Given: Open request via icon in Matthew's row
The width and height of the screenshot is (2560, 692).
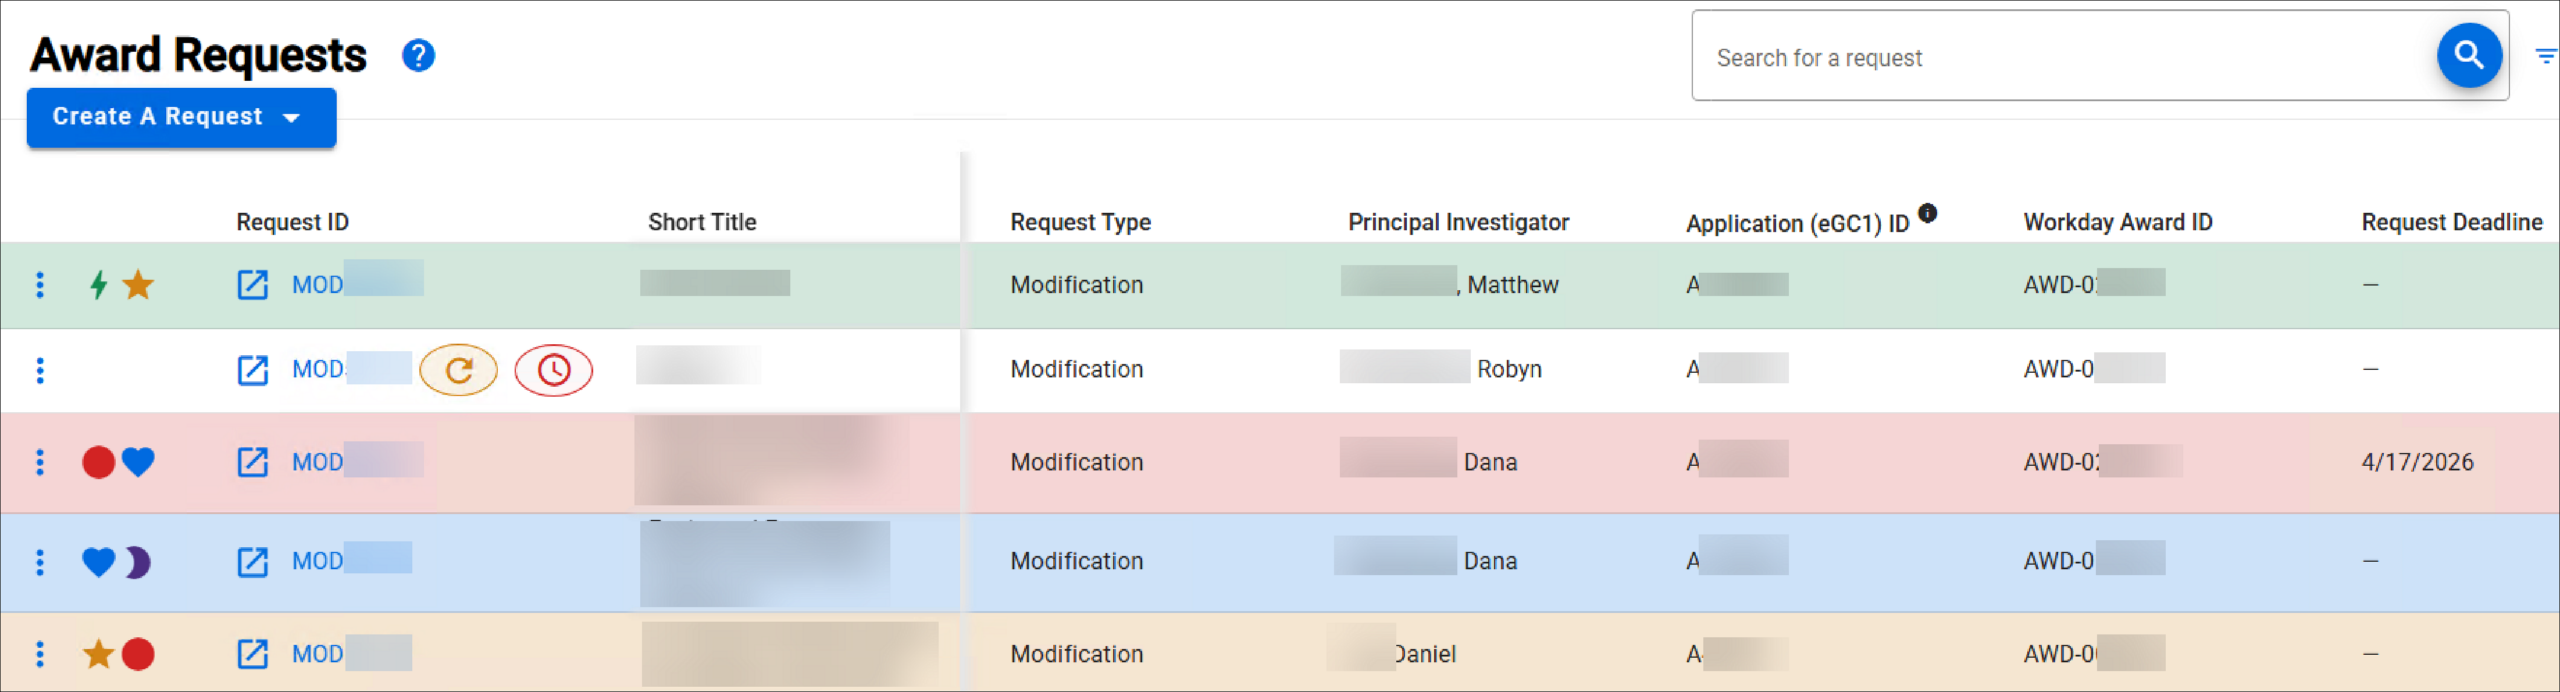Looking at the screenshot, I should (252, 285).
